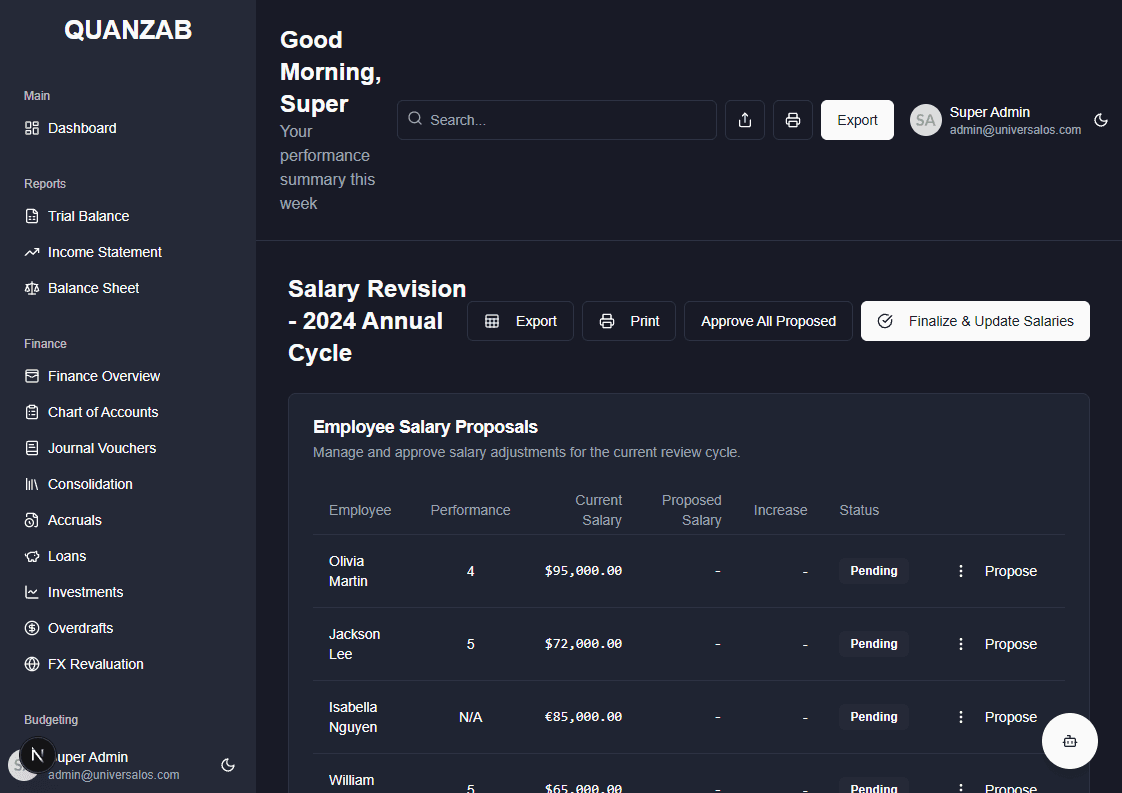
Task: Click the Loans piggy bank icon
Action: point(31,556)
